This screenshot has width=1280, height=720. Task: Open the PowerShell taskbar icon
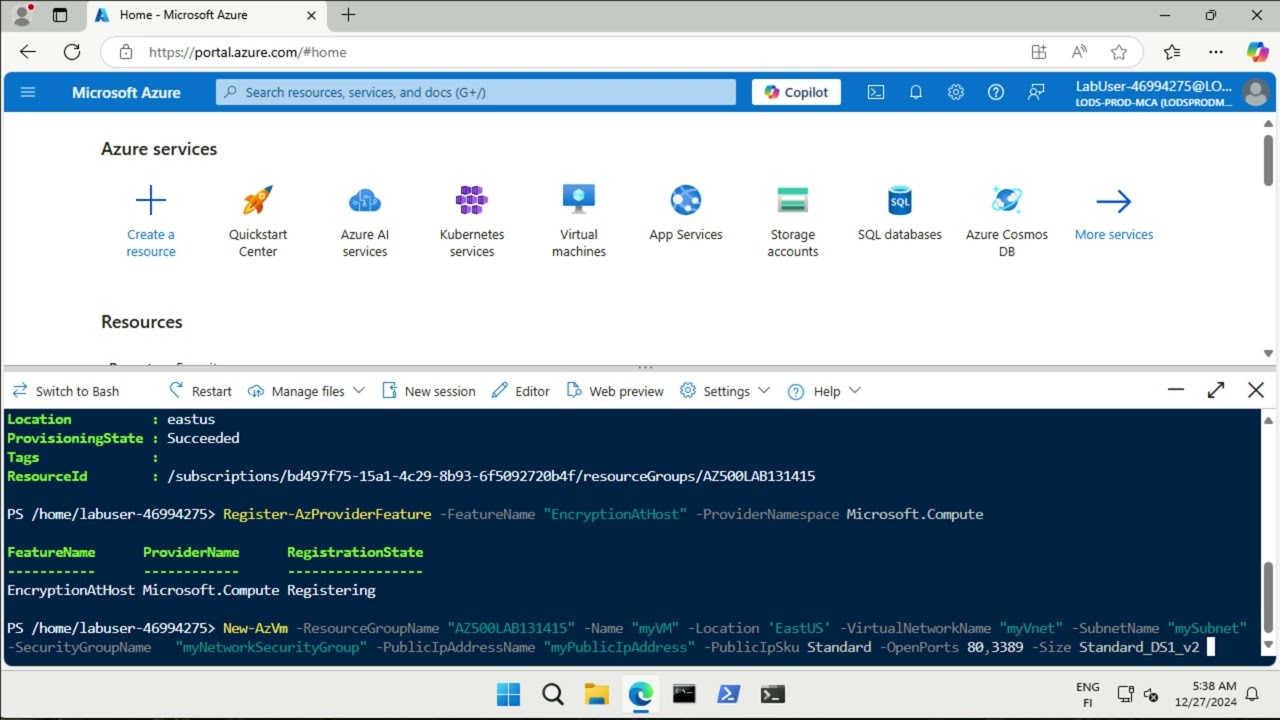pos(728,694)
